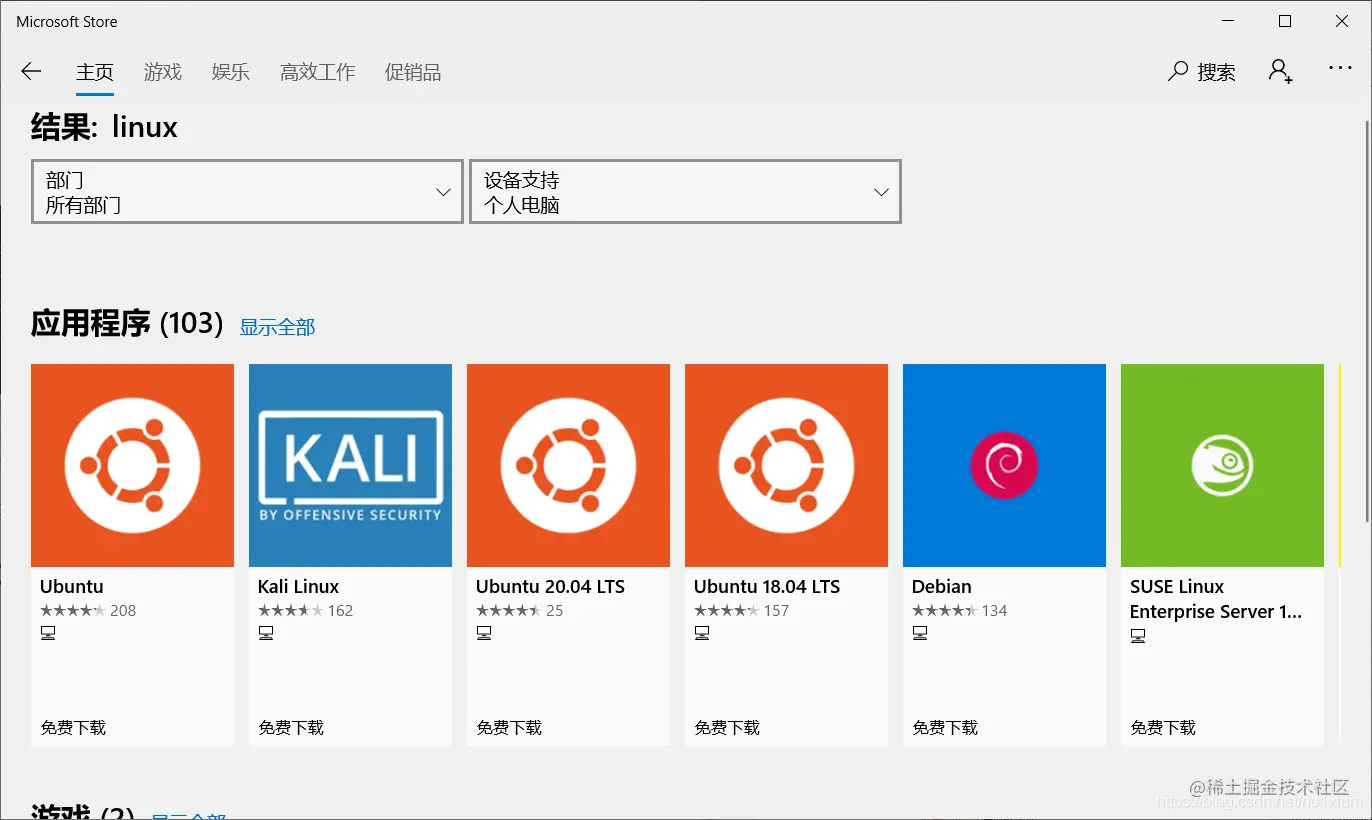
Task: Click the Debian title text
Action: [x=942, y=587]
